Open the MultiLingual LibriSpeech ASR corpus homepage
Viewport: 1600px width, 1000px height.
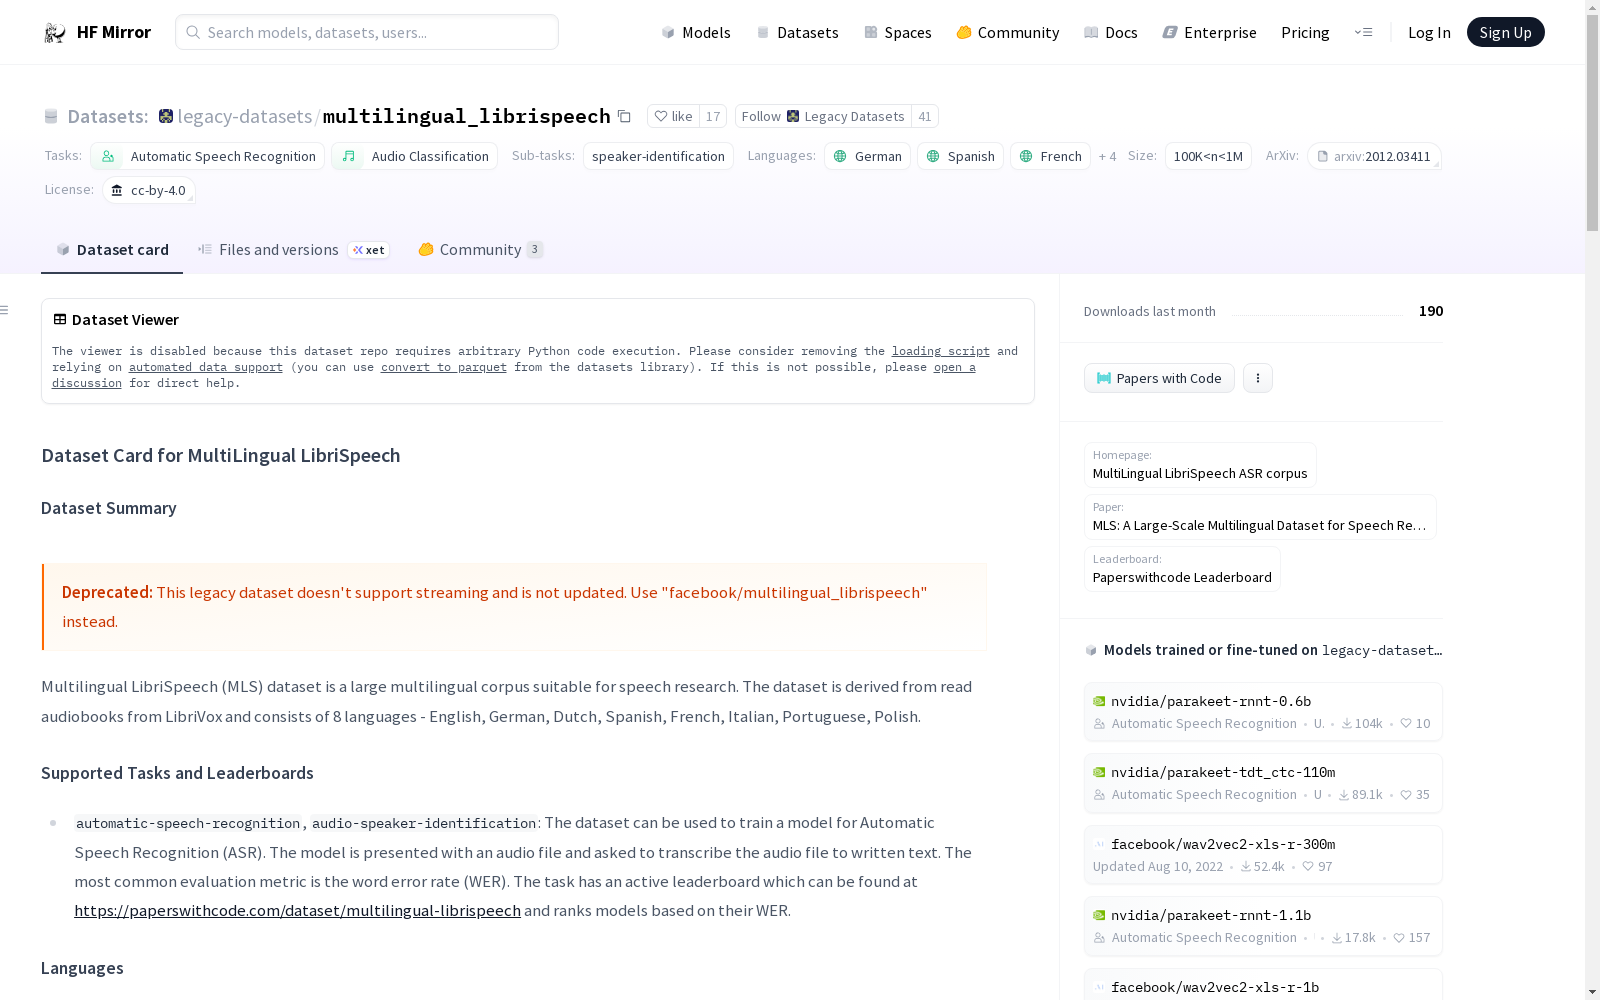pos(1200,465)
